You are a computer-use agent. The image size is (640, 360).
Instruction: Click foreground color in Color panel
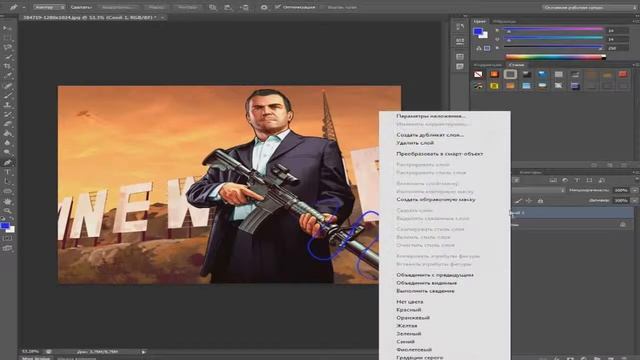(478, 31)
